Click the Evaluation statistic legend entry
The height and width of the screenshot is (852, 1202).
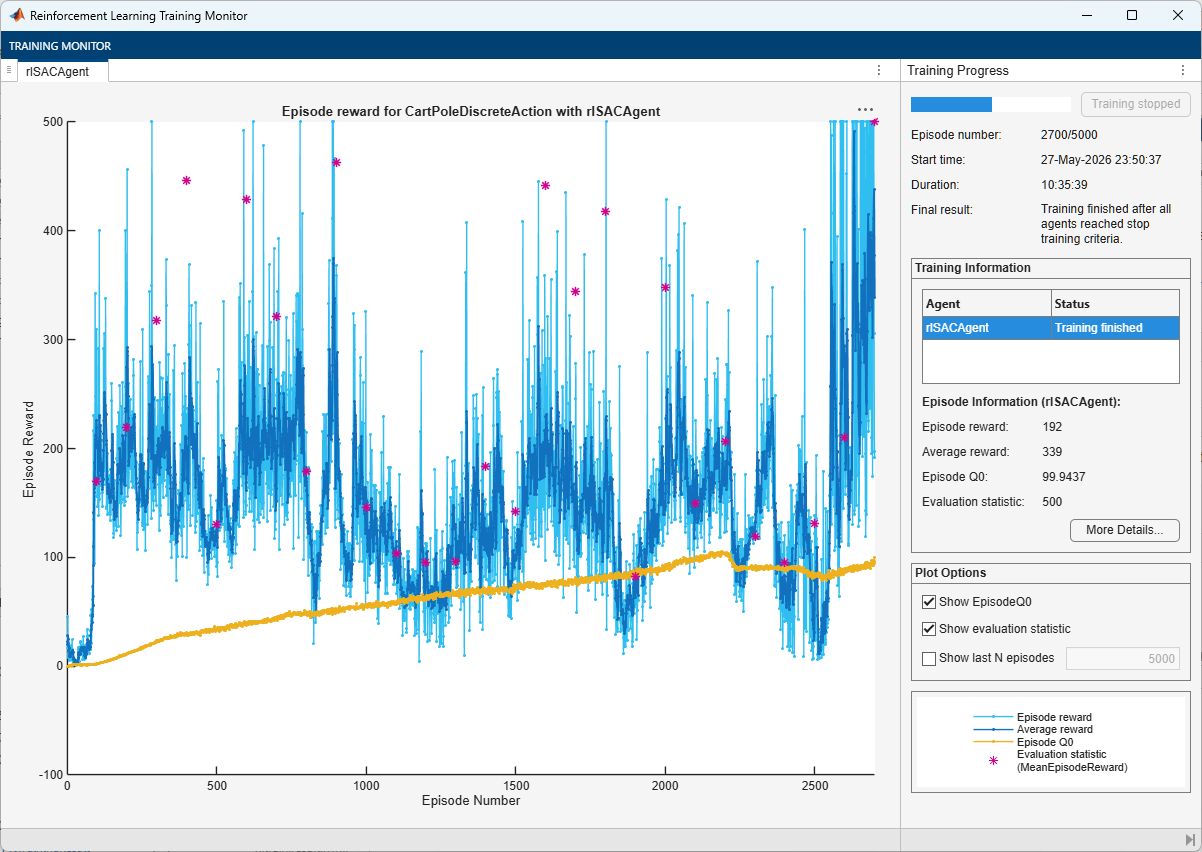[x=1060, y=760]
